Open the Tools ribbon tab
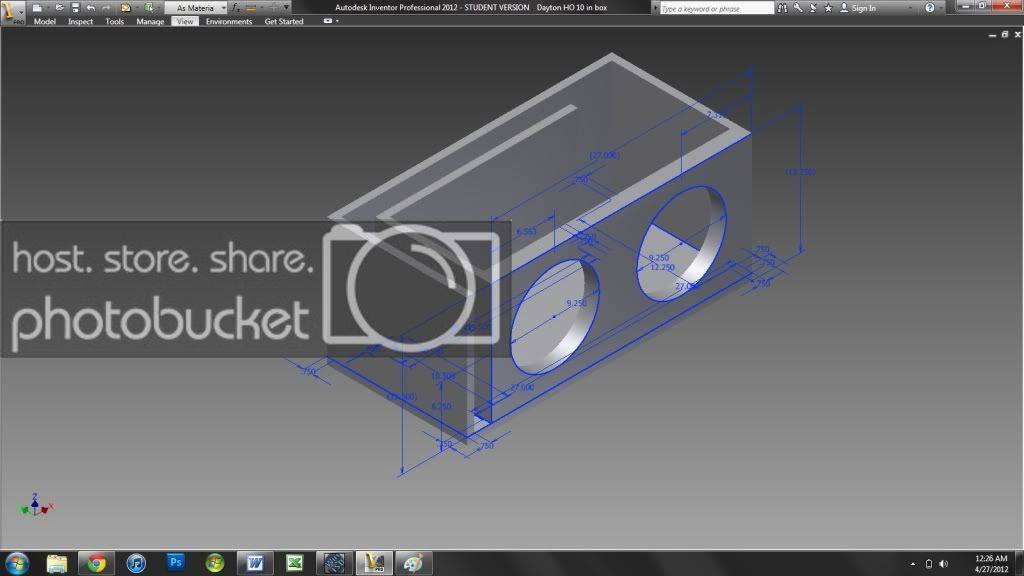Image resolution: width=1024 pixels, height=576 pixels. [x=114, y=22]
